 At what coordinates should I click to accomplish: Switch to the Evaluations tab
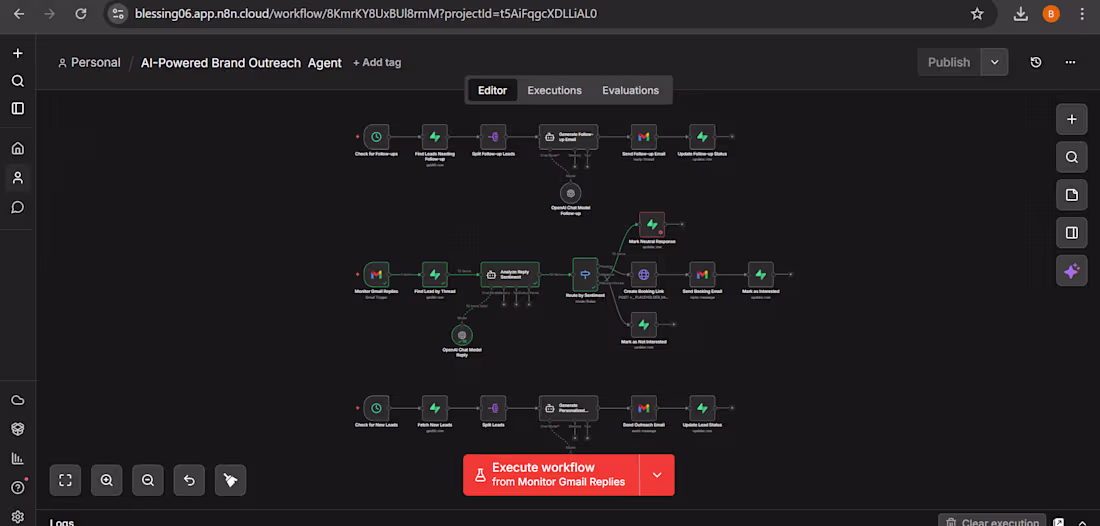[631, 90]
